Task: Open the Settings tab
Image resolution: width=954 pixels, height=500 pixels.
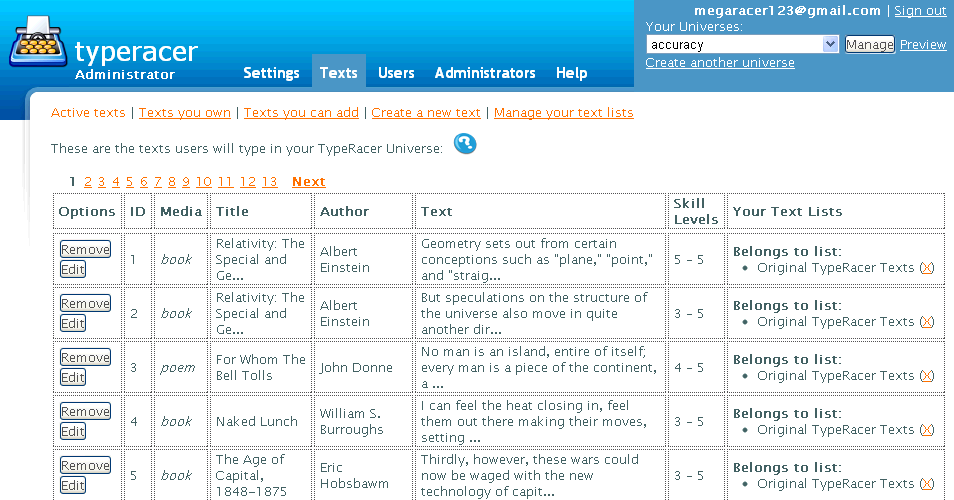Action: [x=271, y=73]
